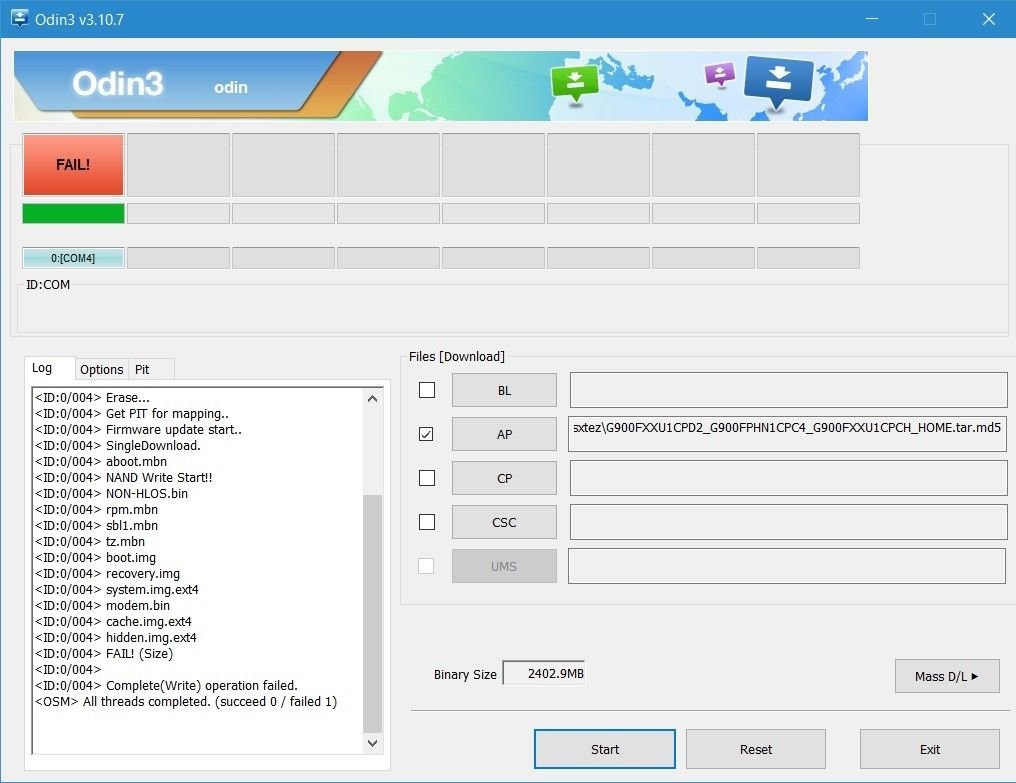Image resolution: width=1016 pixels, height=783 pixels.
Task: Enable the CP file checkbox
Action: (x=427, y=478)
